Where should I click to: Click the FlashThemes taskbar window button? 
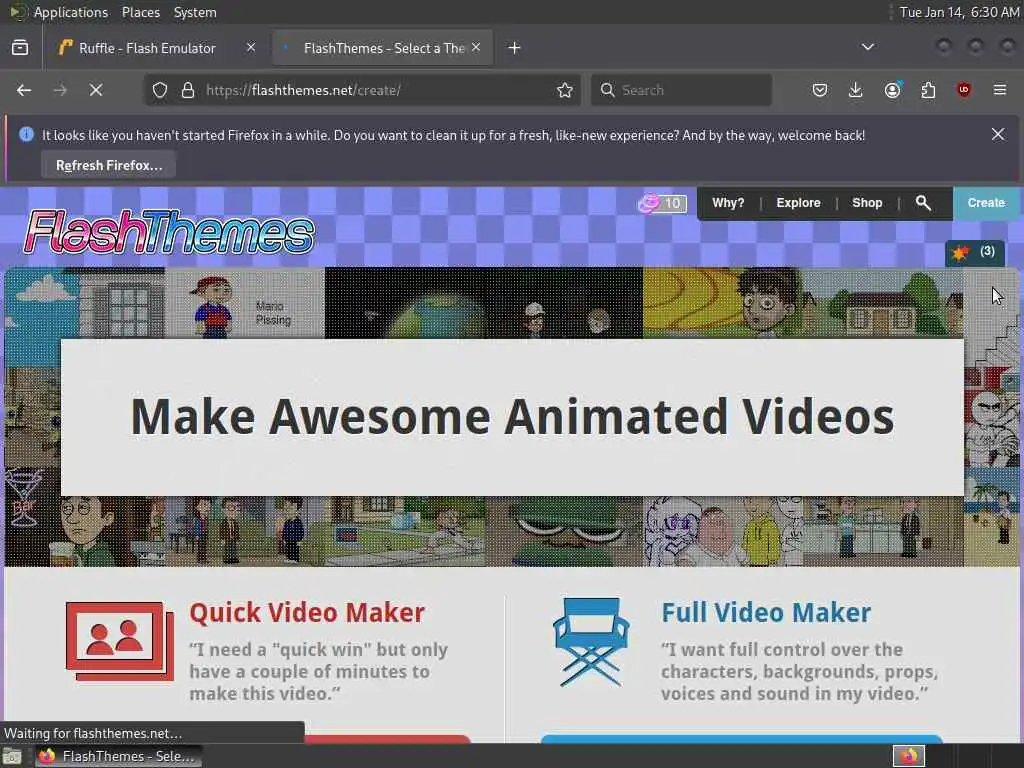coord(118,756)
